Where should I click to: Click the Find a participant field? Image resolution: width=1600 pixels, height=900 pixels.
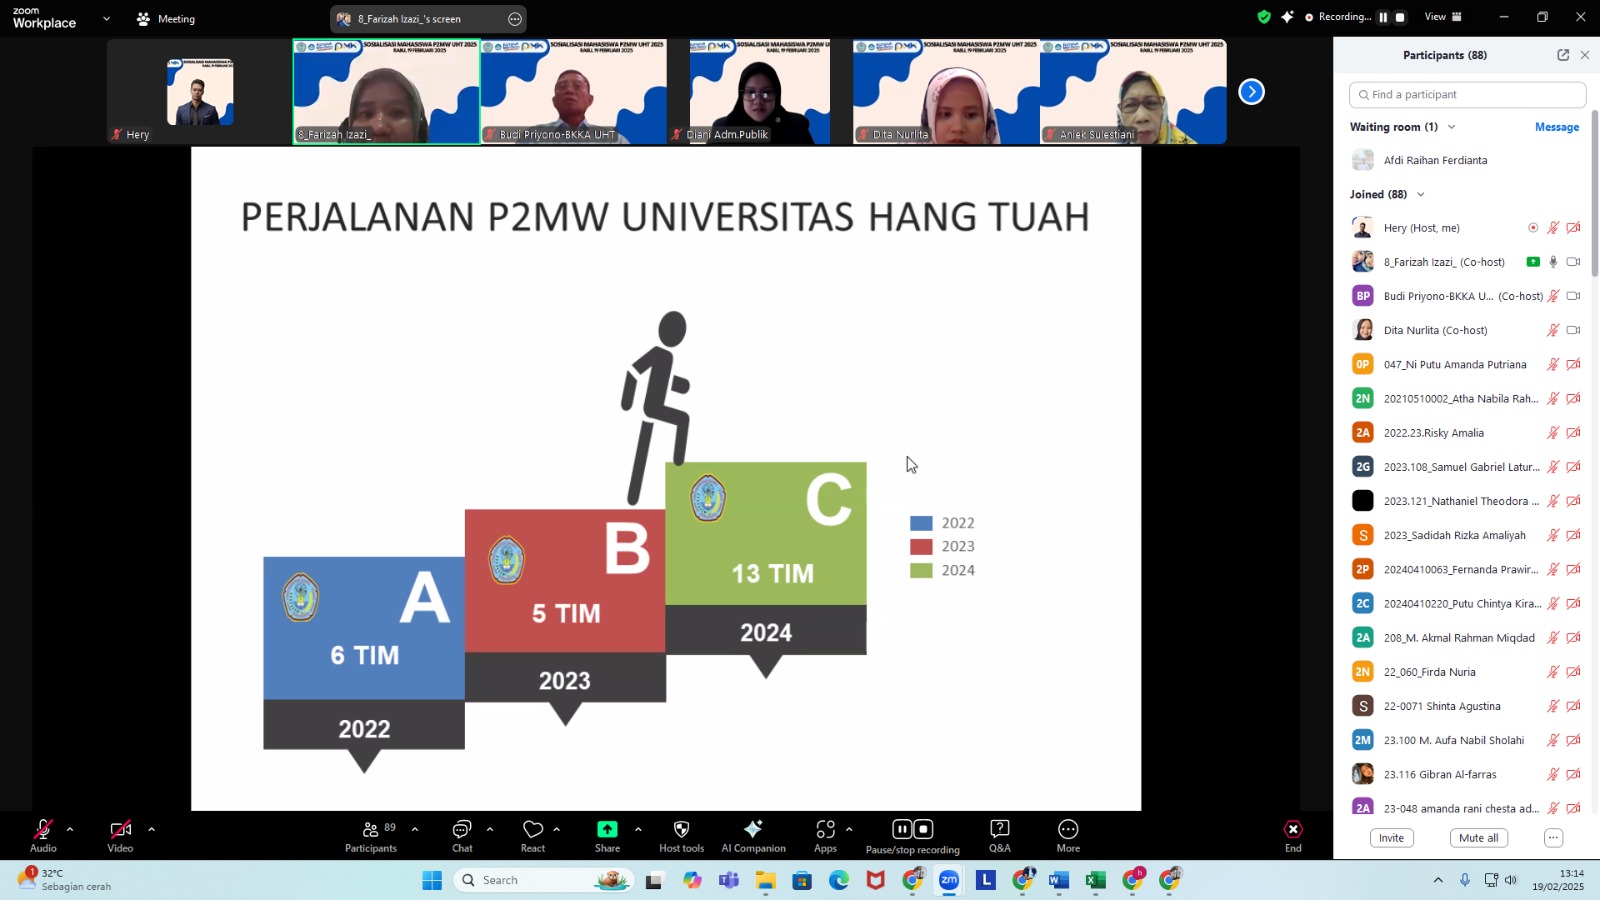(x=1468, y=95)
